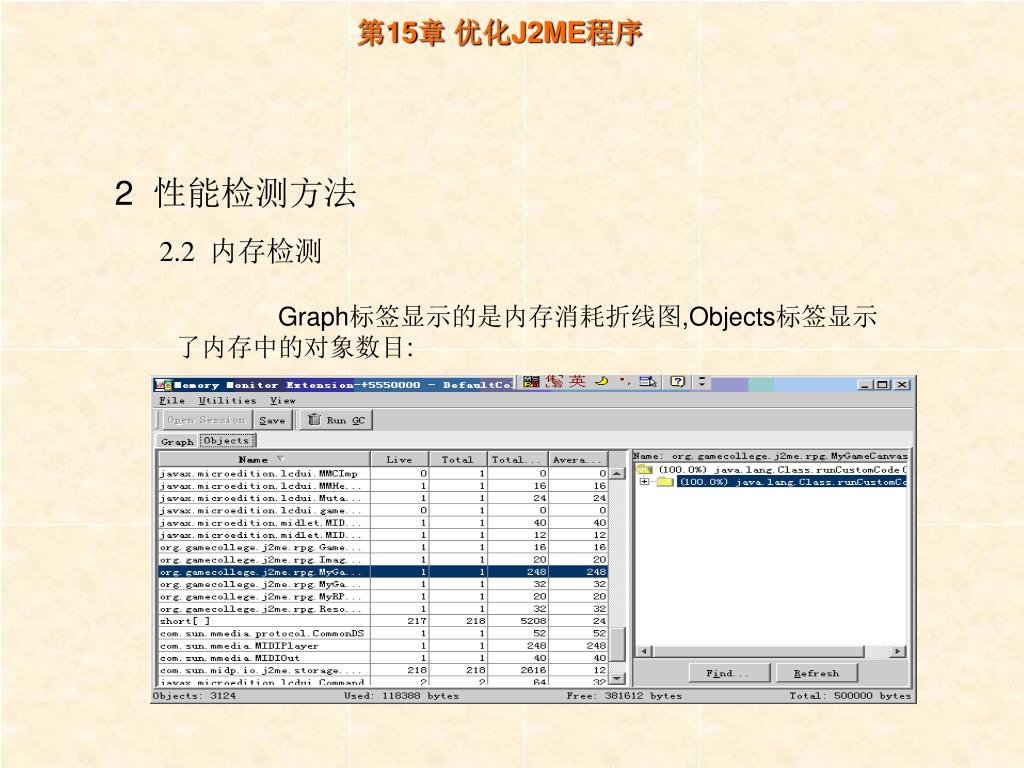Open the IME bar options dropdown arrow
Viewport: 1024px width, 768px height.
pyautogui.click(x=702, y=381)
